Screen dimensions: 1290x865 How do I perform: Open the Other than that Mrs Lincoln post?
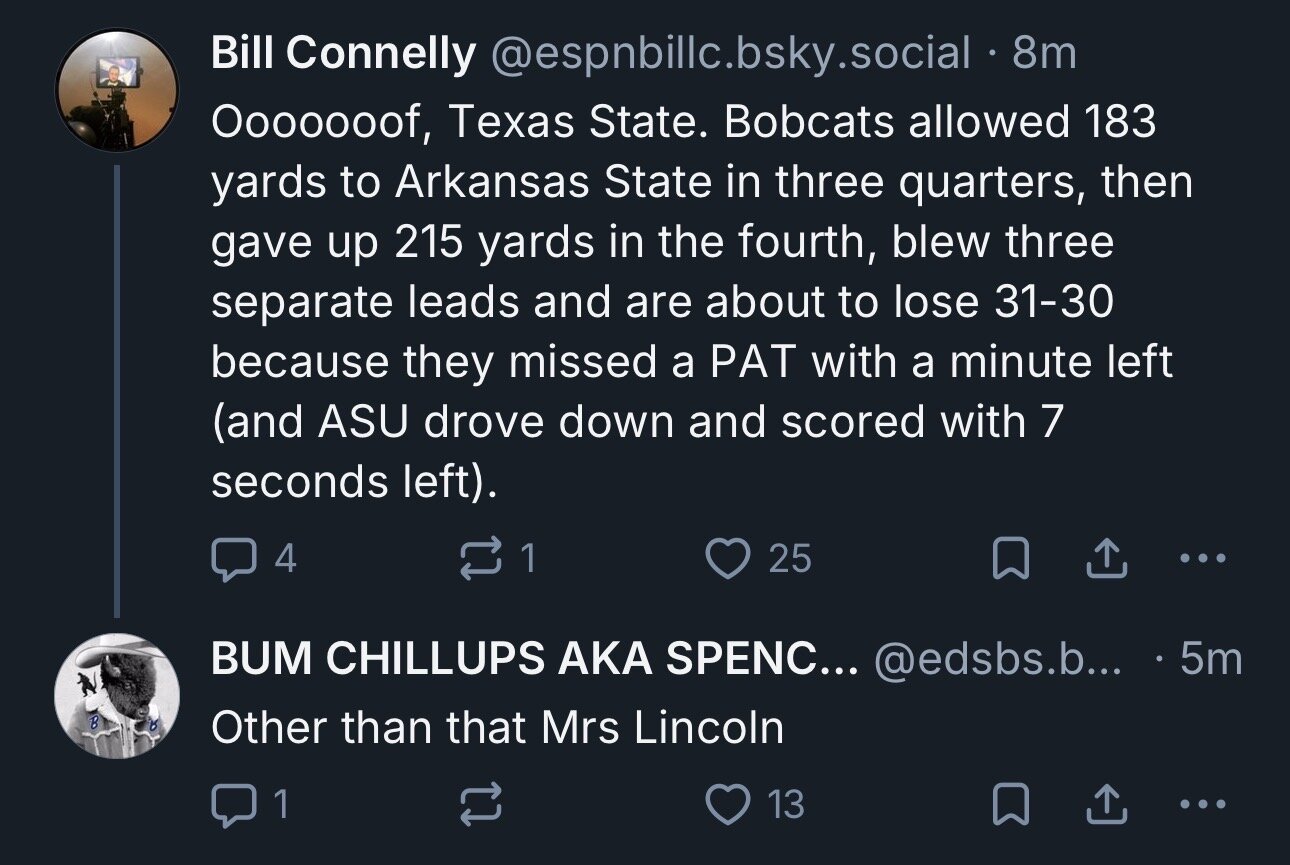497,727
